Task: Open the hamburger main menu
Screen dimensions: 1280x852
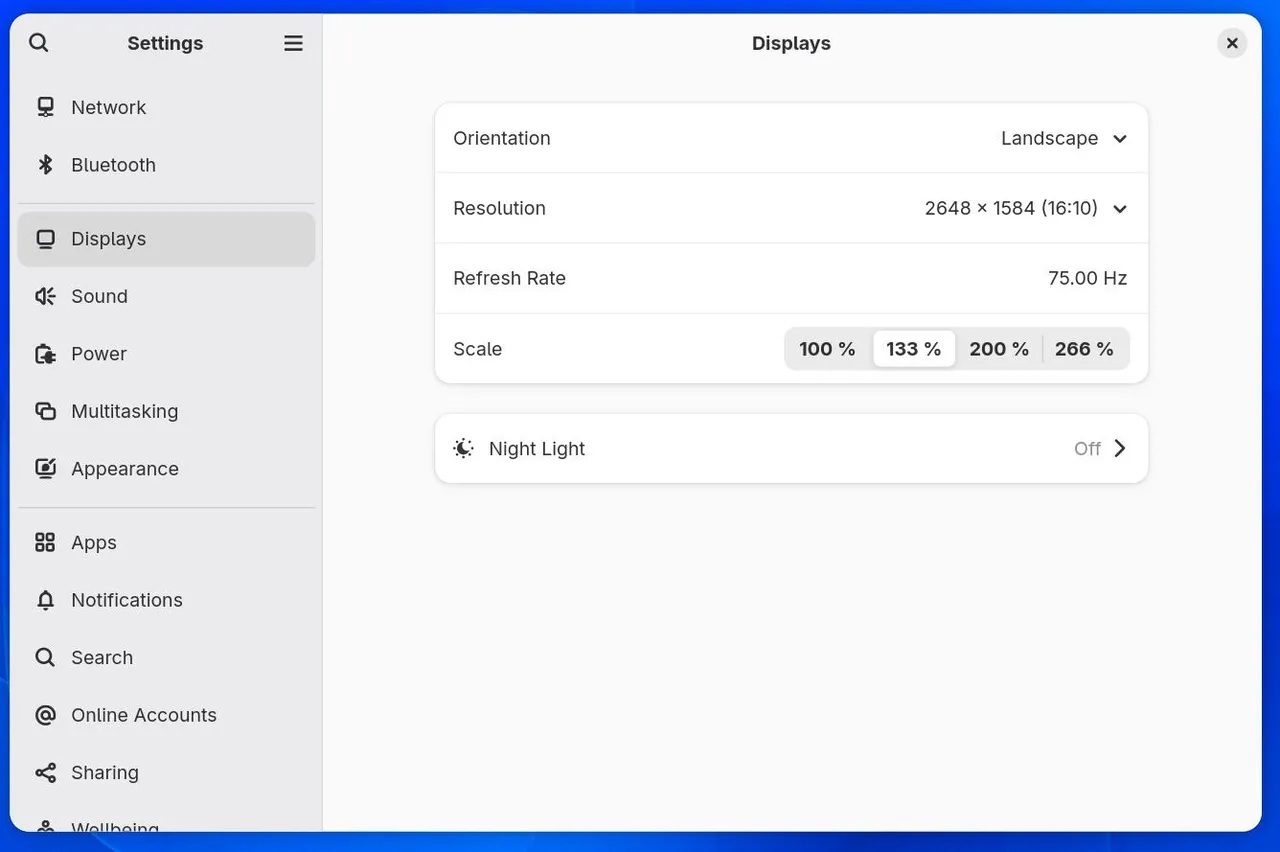Action: click(293, 43)
